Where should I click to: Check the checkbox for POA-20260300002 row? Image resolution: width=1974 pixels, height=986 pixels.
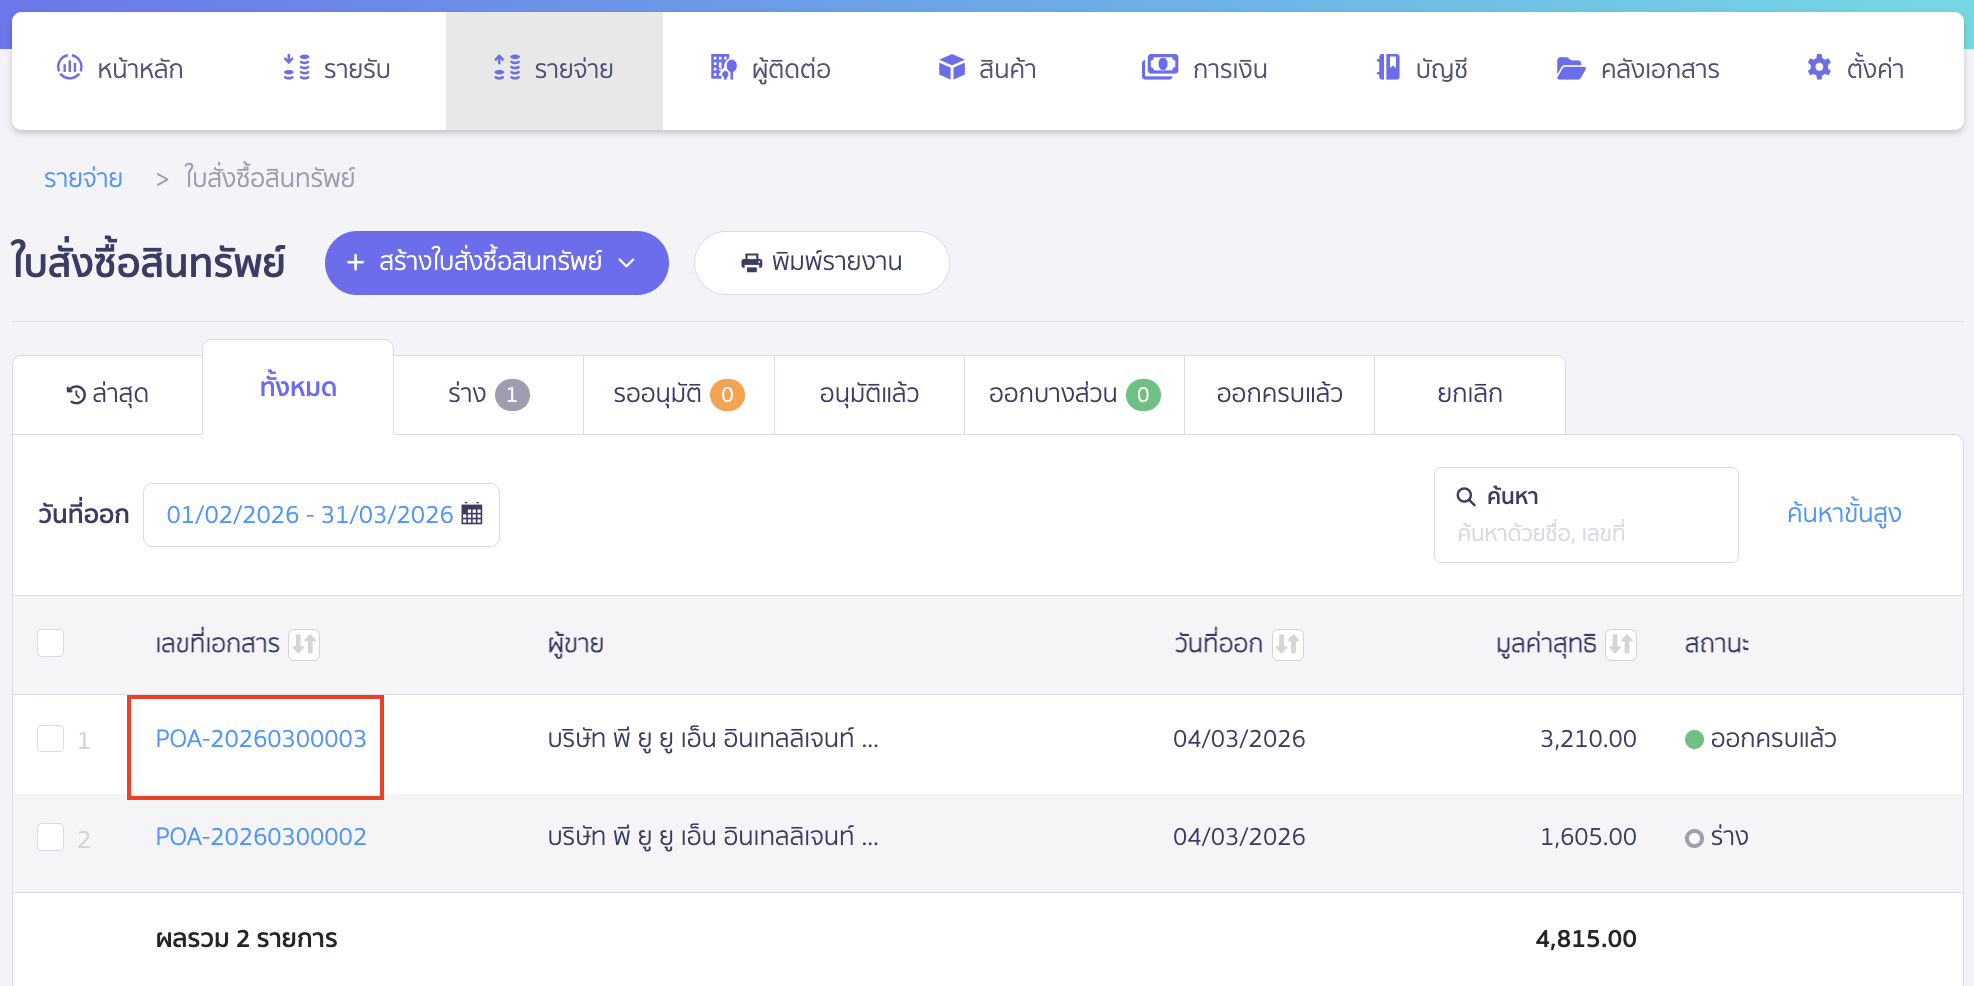pyautogui.click(x=51, y=836)
